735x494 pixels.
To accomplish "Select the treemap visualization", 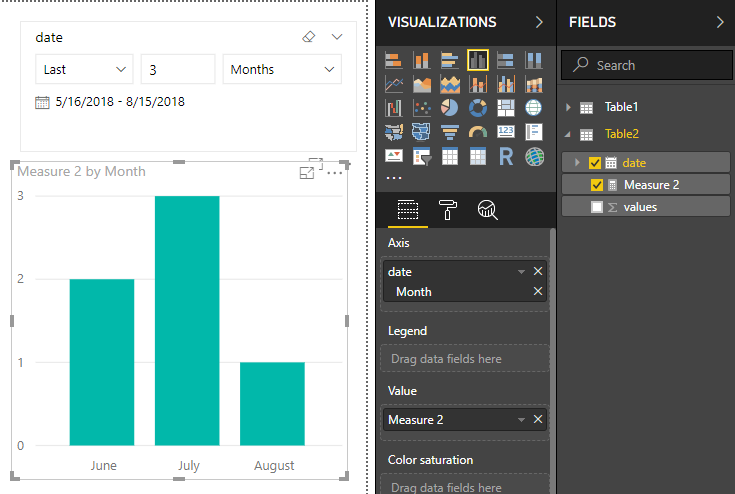I will tap(506, 108).
